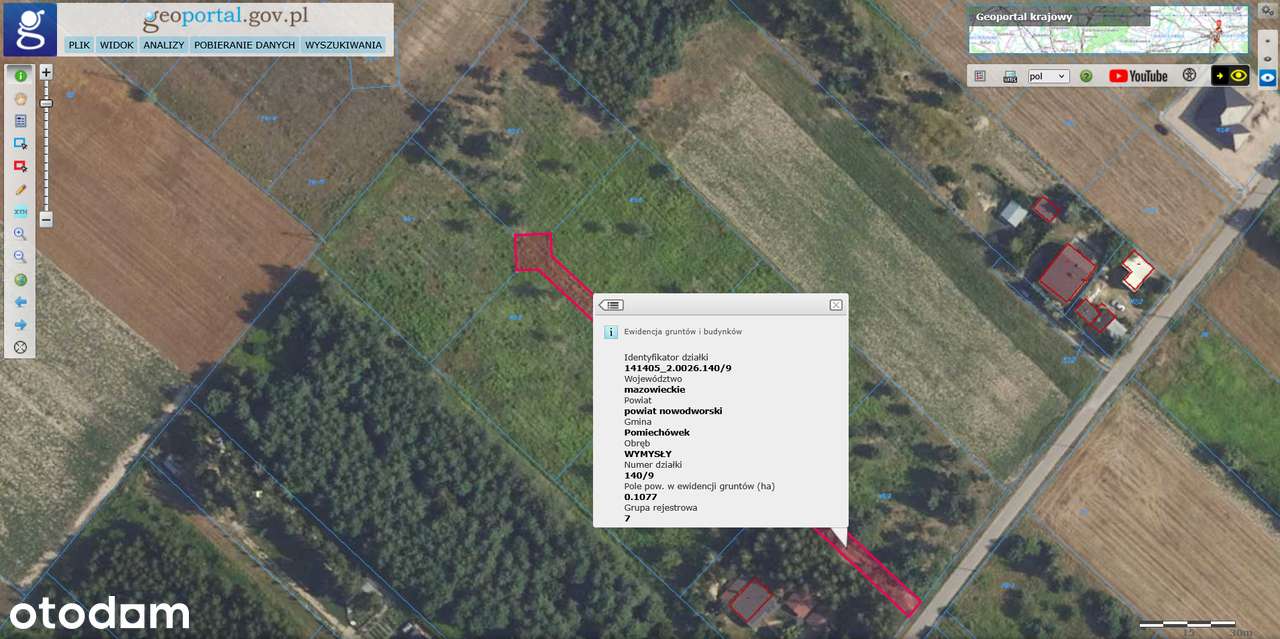1280x639 pixels.
Task: Select the red rectangle selection tool
Action: click(x=20, y=166)
